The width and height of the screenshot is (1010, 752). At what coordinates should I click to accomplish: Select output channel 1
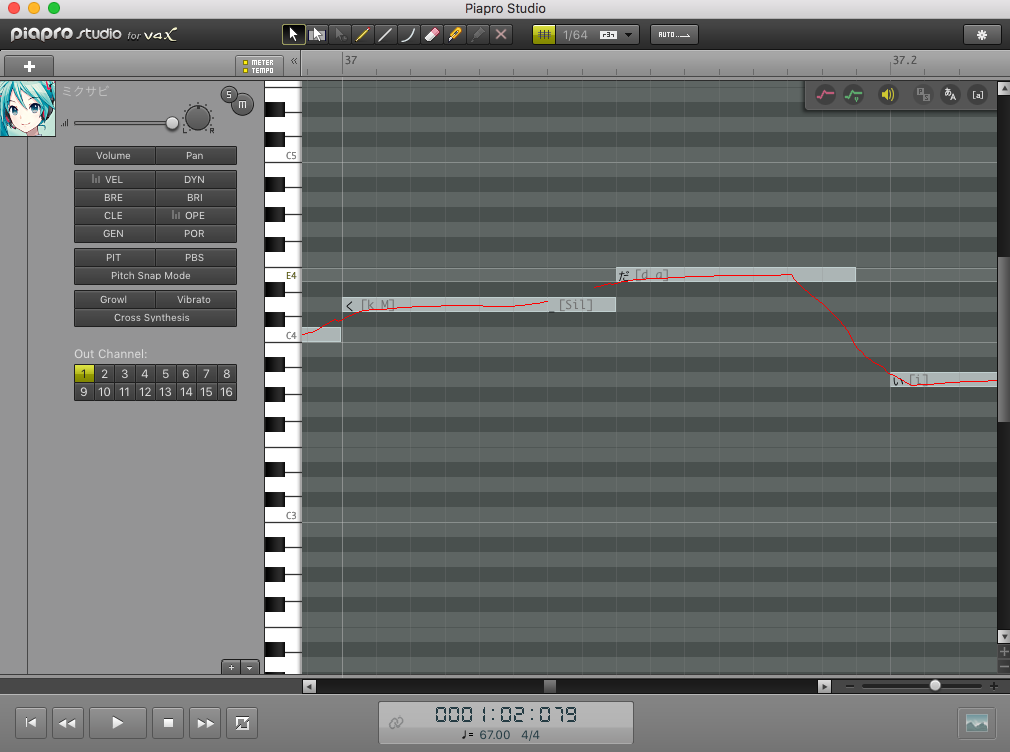pyautogui.click(x=84, y=374)
